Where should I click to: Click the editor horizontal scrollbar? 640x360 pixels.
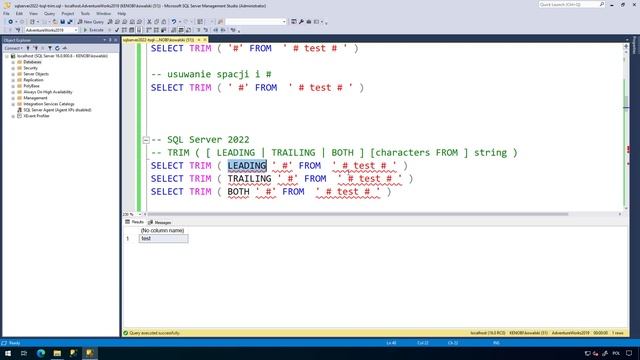point(358,214)
